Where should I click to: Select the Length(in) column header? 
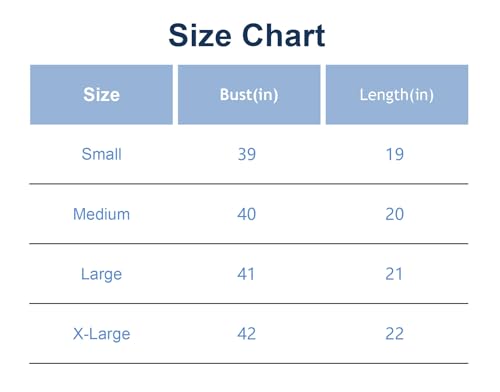397,95
